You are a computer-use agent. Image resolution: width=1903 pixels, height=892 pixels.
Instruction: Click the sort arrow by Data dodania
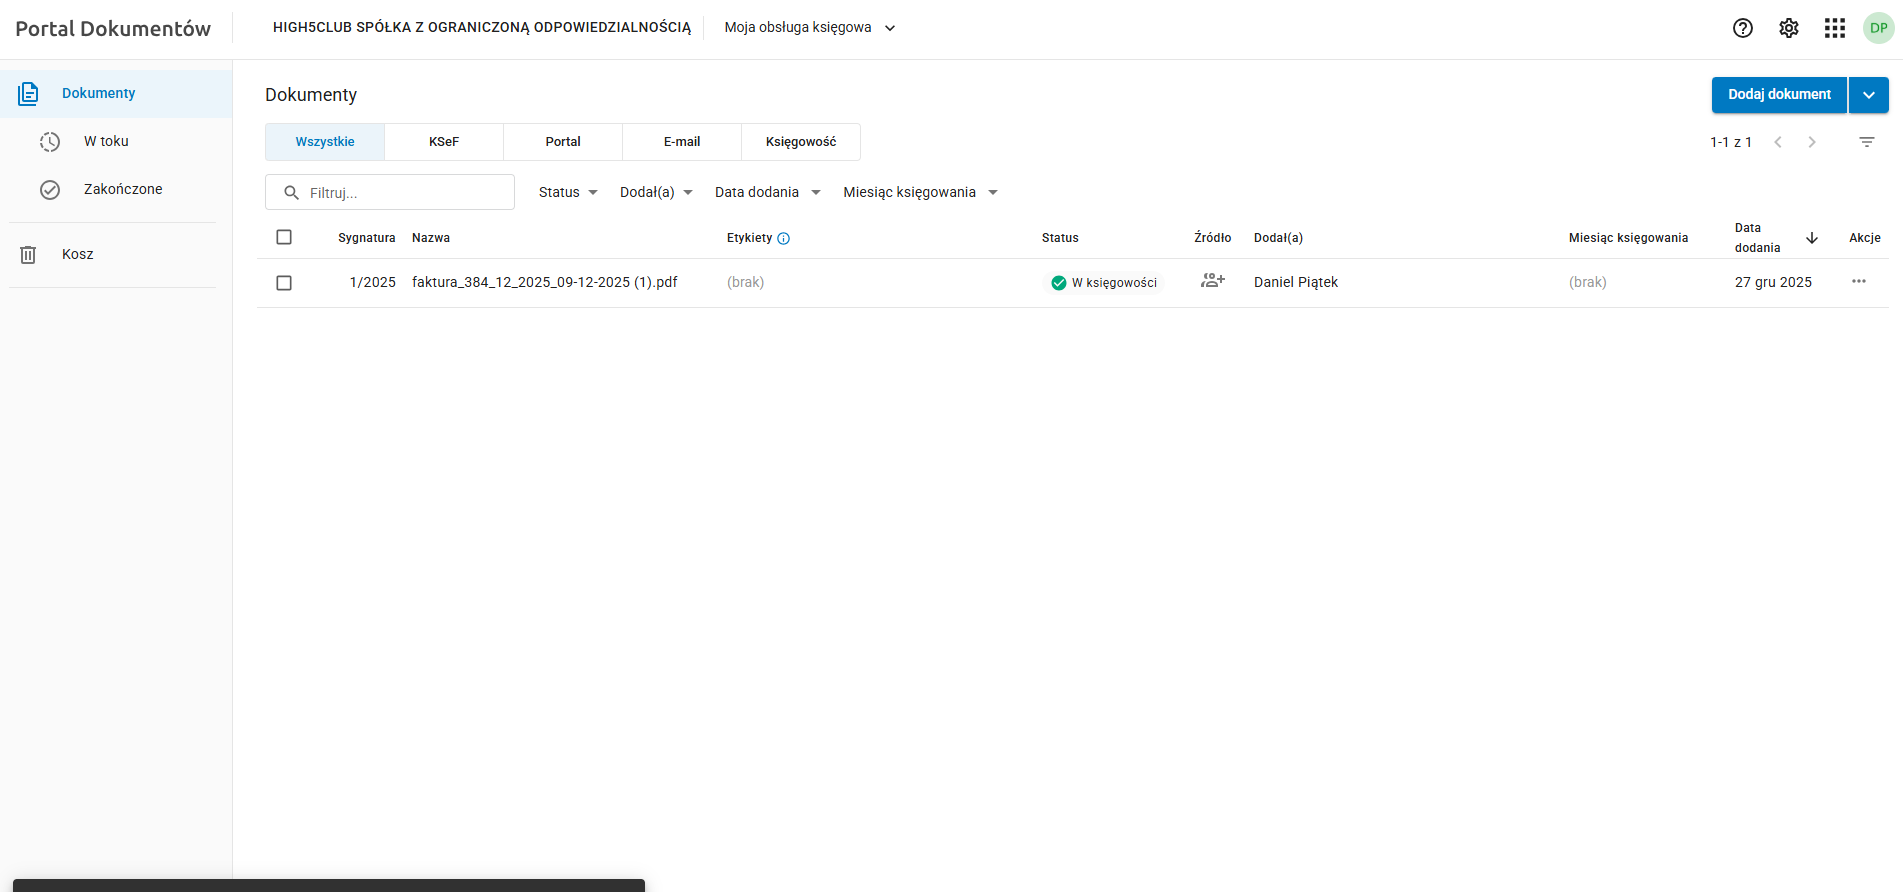pyautogui.click(x=1812, y=238)
